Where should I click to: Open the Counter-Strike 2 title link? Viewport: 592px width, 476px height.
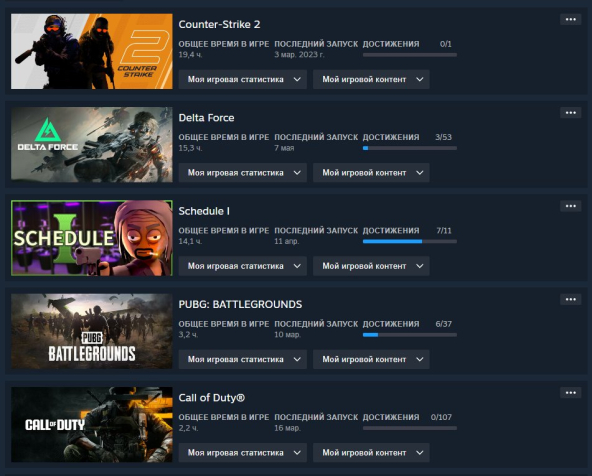coord(219,25)
